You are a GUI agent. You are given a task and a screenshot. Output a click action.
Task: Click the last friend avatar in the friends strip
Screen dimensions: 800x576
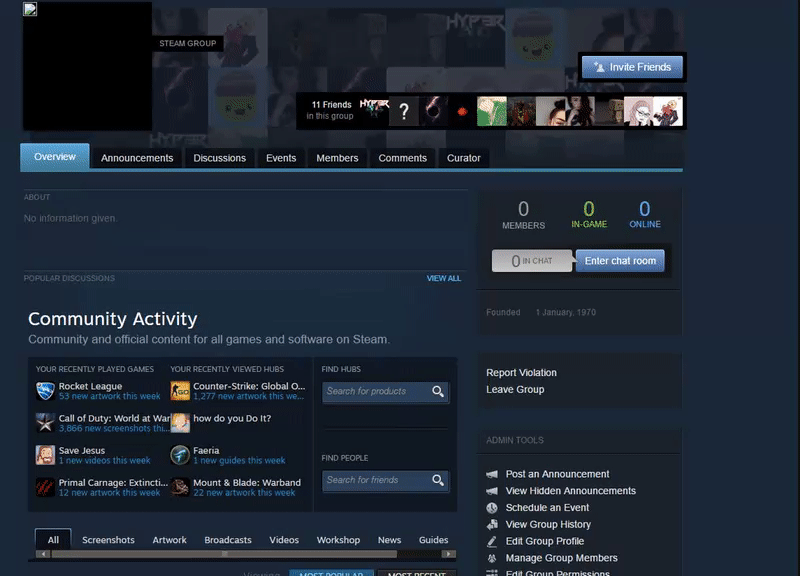tap(668, 111)
